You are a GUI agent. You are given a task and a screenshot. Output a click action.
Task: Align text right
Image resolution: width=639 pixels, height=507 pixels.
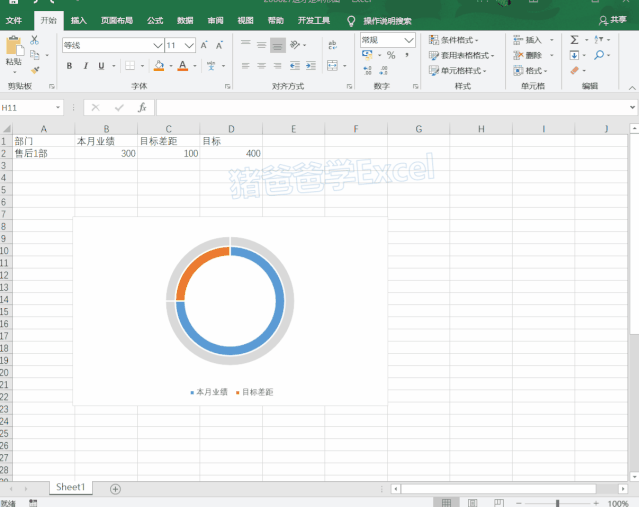(278, 66)
